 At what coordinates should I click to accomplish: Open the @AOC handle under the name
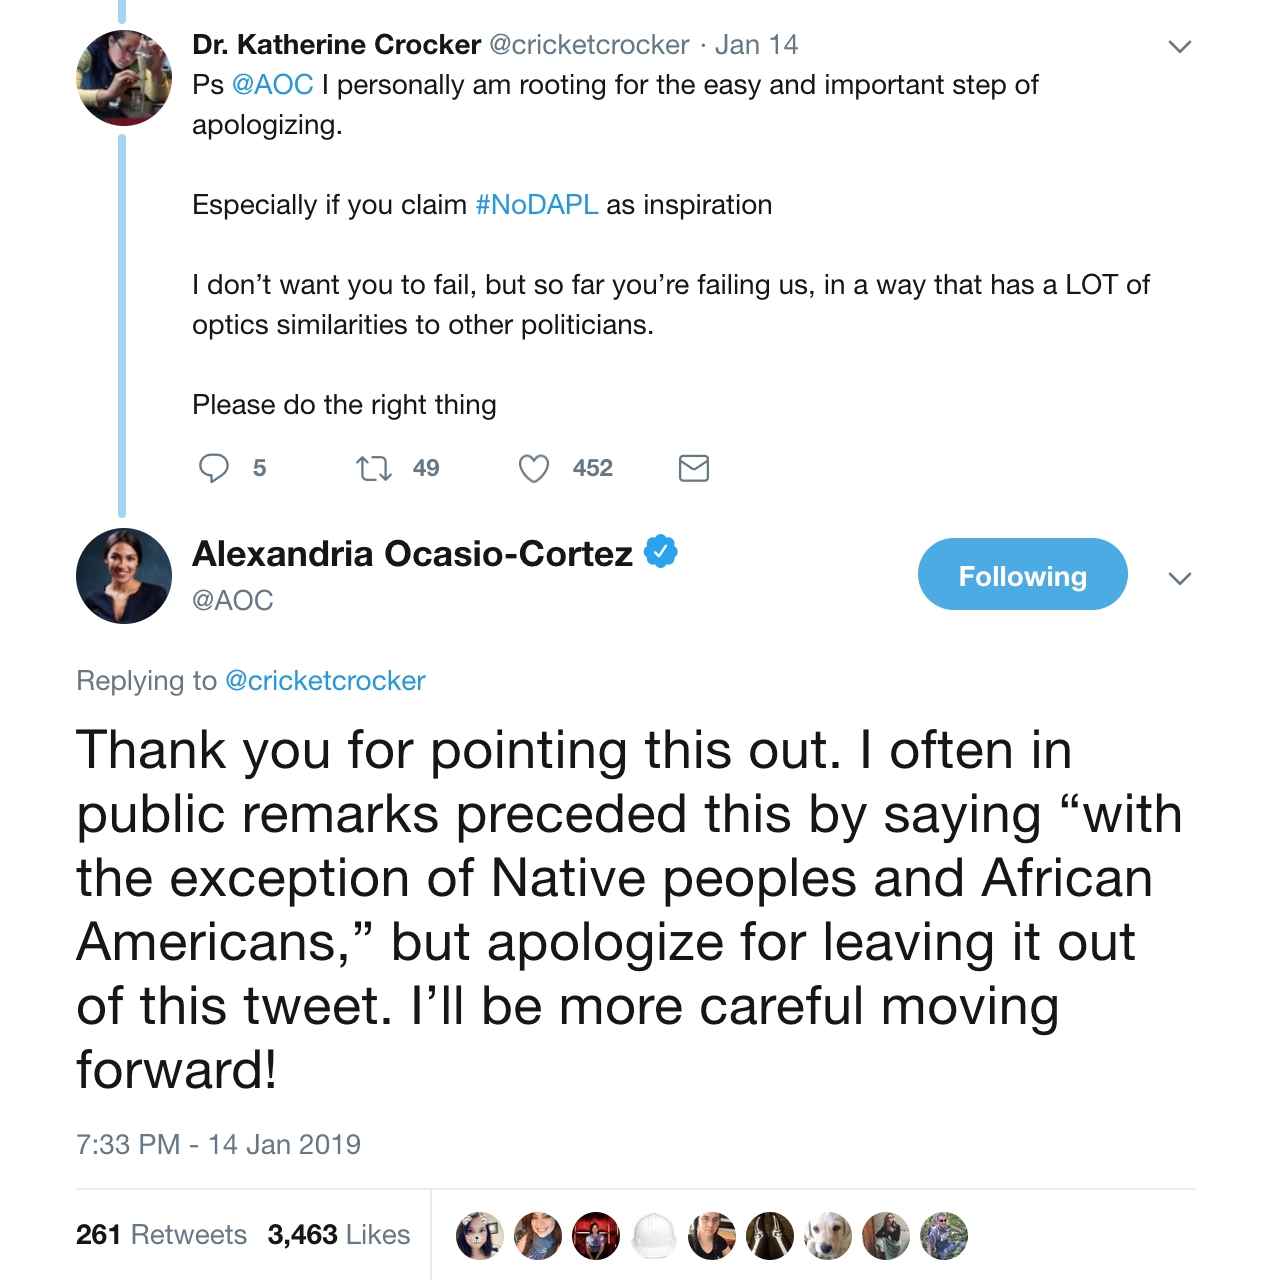(x=232, y=600)
